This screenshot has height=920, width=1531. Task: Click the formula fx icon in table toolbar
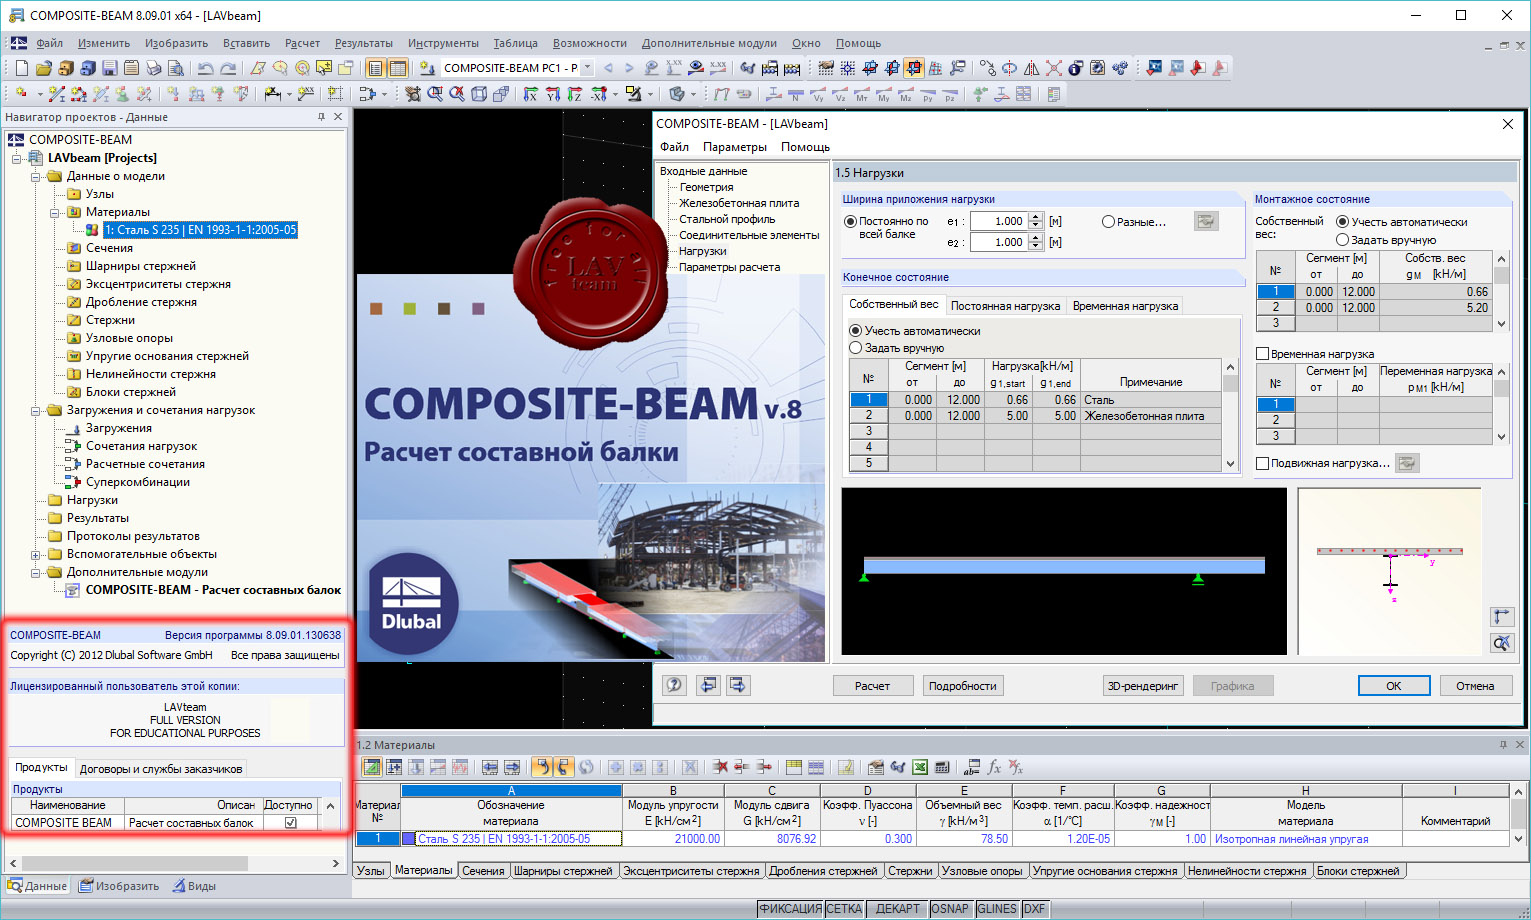994,767
